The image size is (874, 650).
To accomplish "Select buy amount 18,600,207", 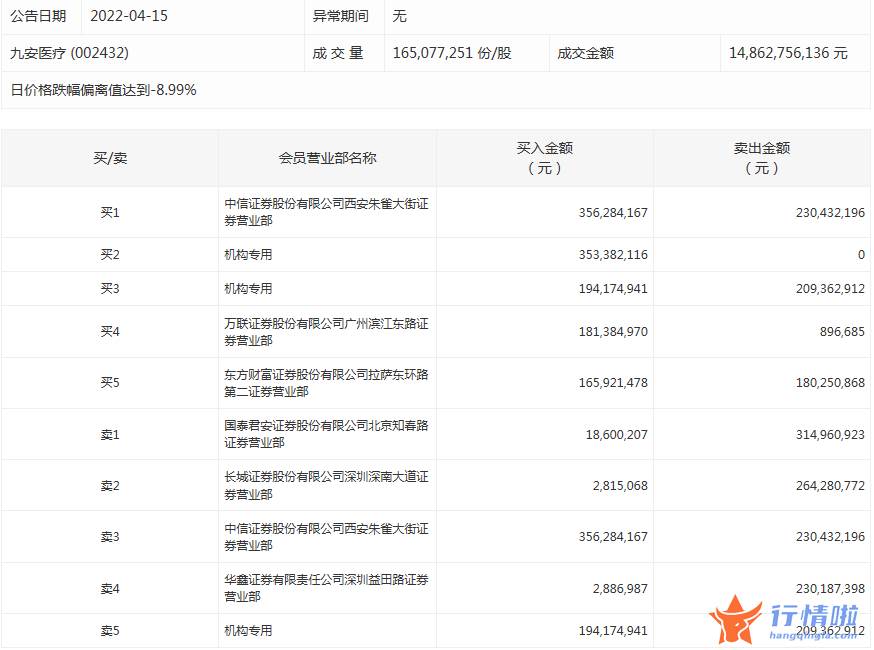I will (616, 435).
